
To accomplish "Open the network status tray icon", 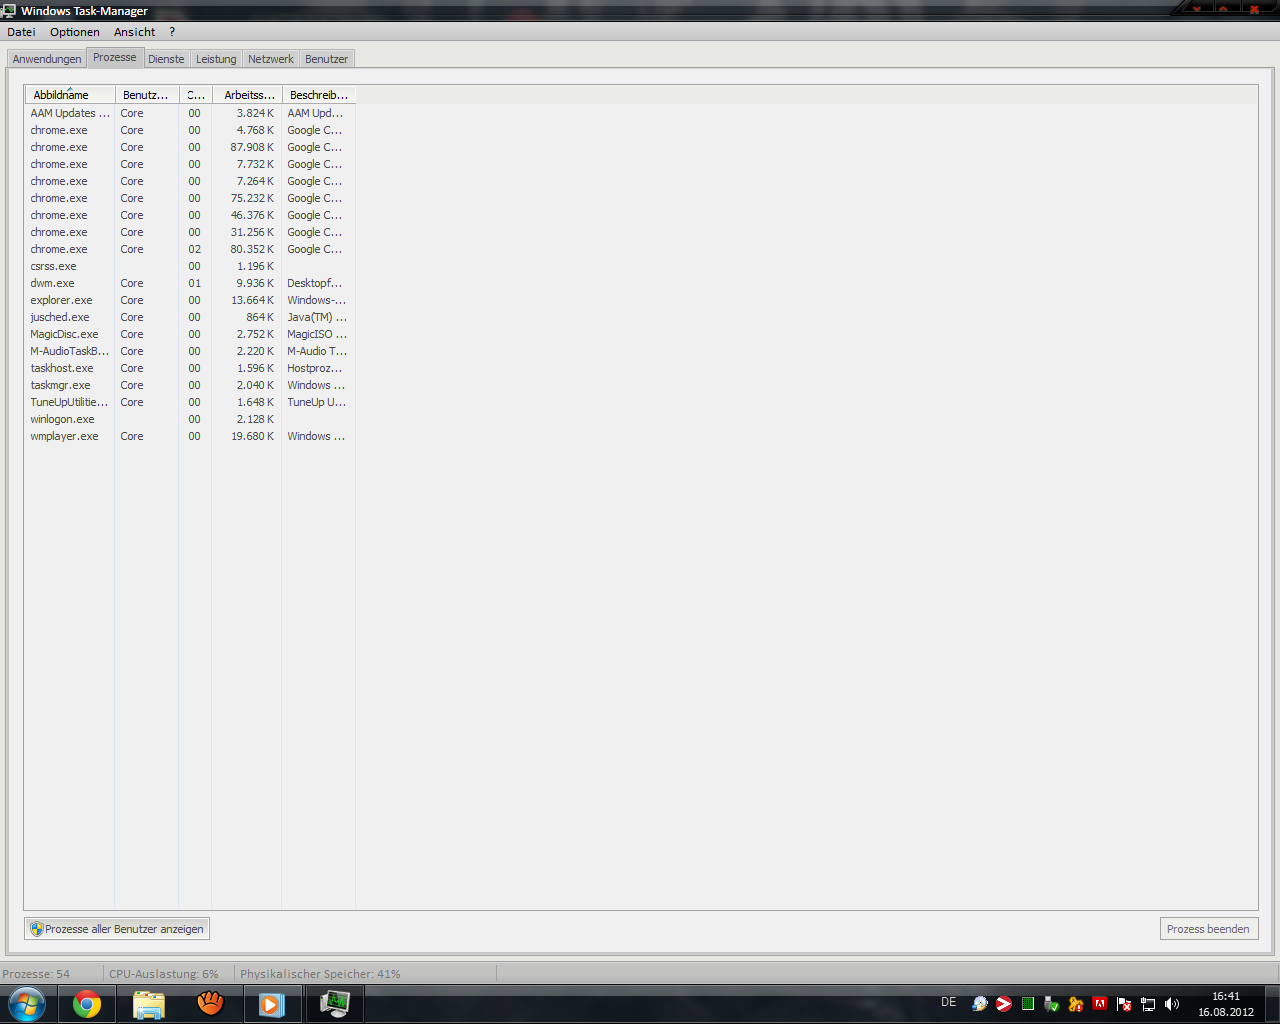I will coord(1148,1003).
